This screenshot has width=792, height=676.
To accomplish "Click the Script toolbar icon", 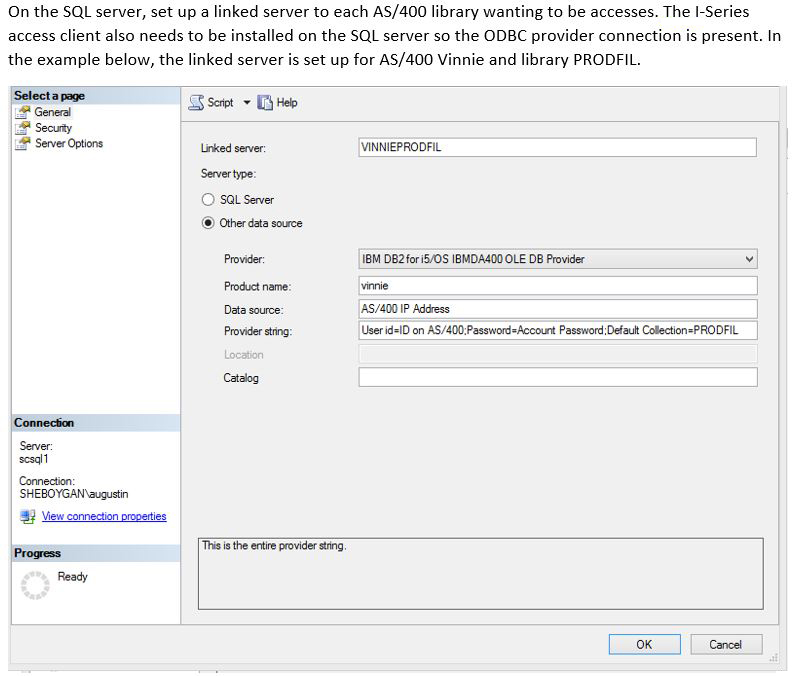I will tap(197, 103).
